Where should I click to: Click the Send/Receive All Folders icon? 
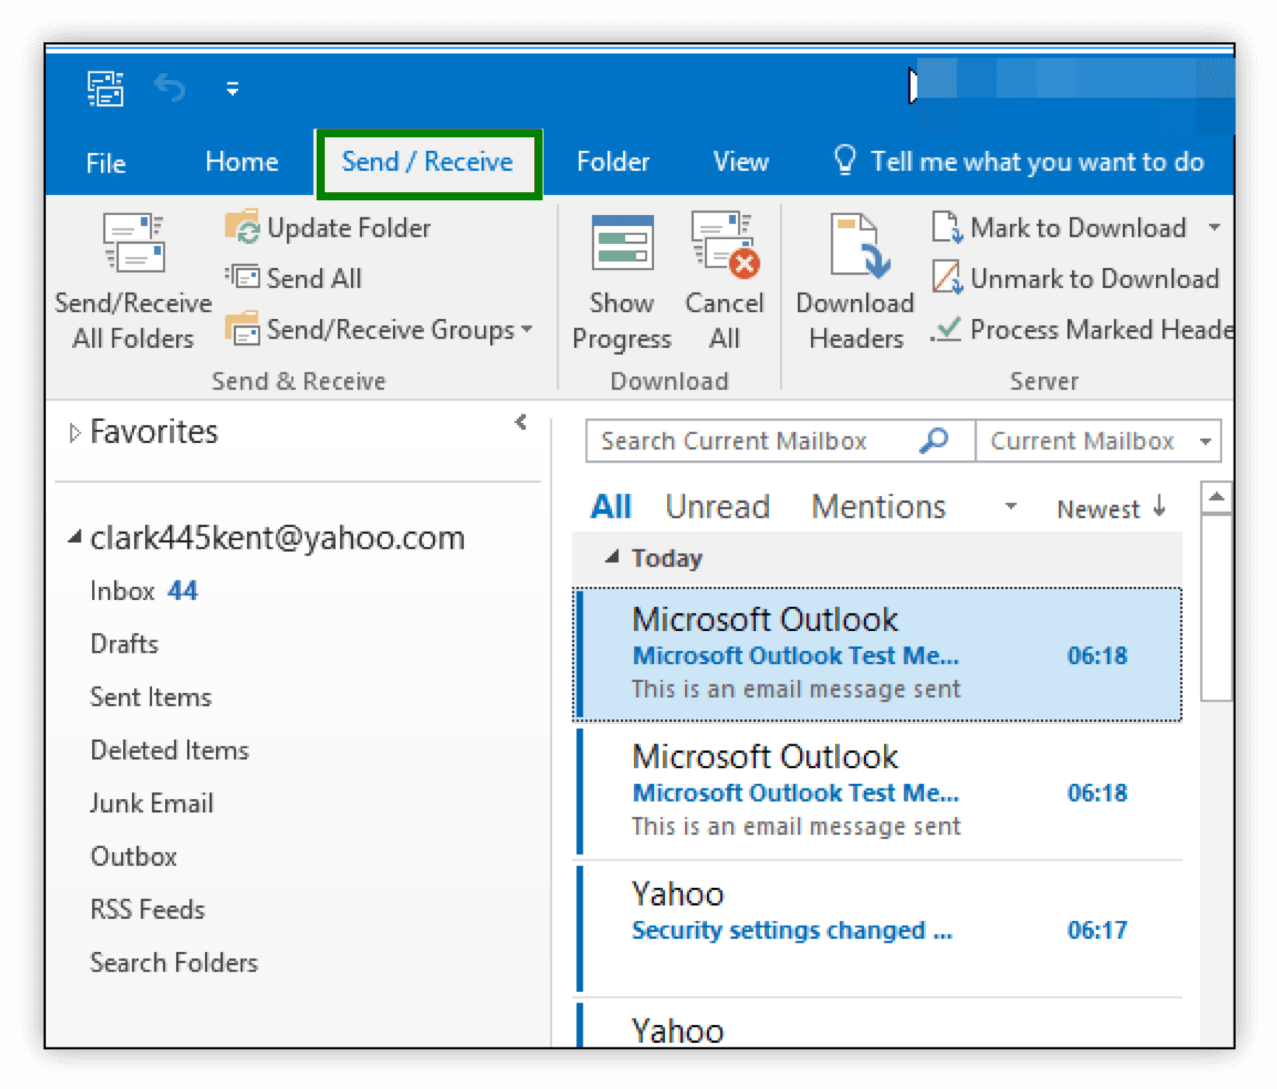pyautogui.click(x=133, y=244)
